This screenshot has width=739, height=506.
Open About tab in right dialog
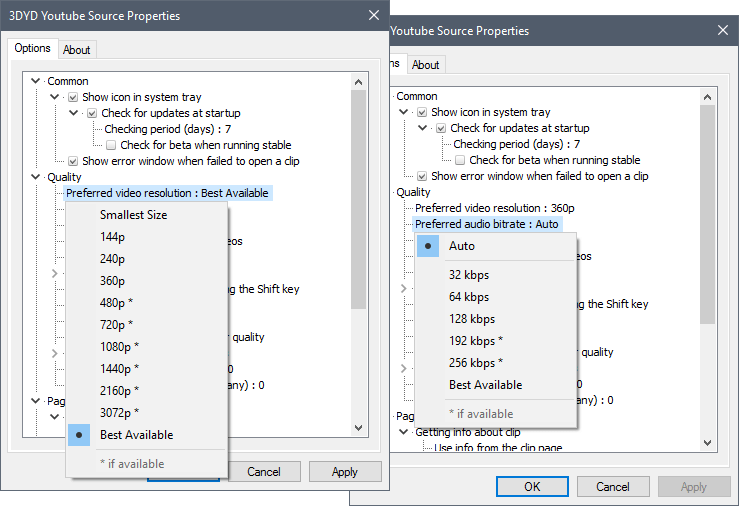(x=425, y=65)
